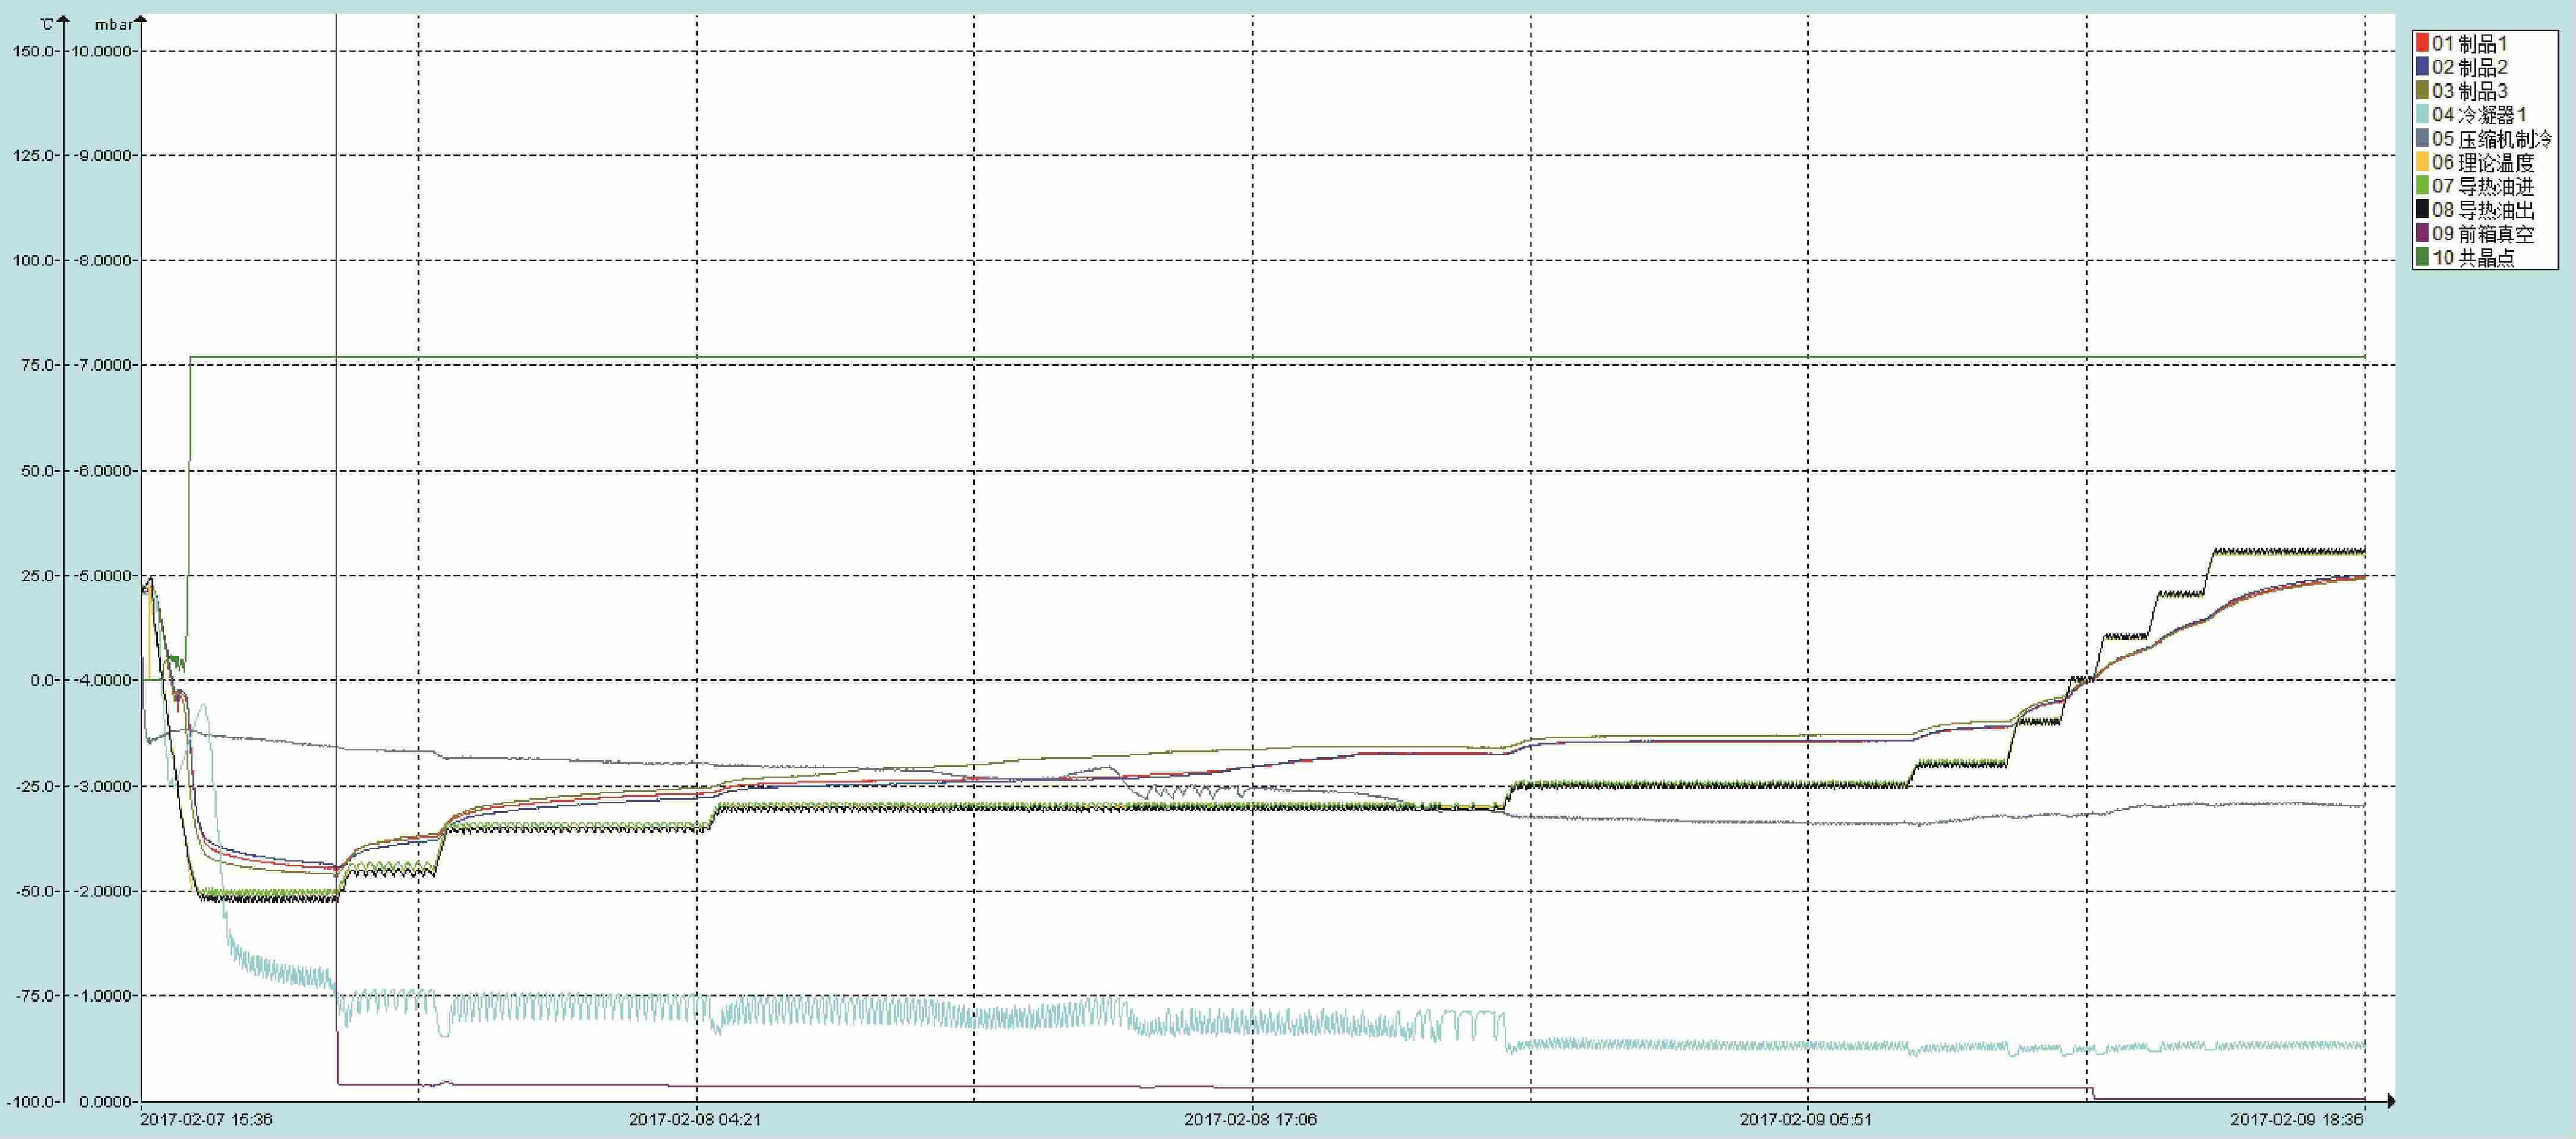Select the 10 共晶点 legend label
The image size is (2576, 1139).
click(2473, 258)
